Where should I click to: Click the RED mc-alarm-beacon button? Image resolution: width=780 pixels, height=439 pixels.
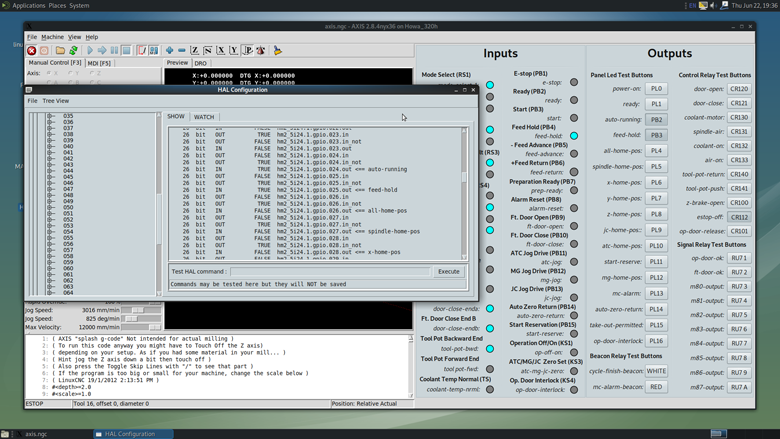click(656, 387)
